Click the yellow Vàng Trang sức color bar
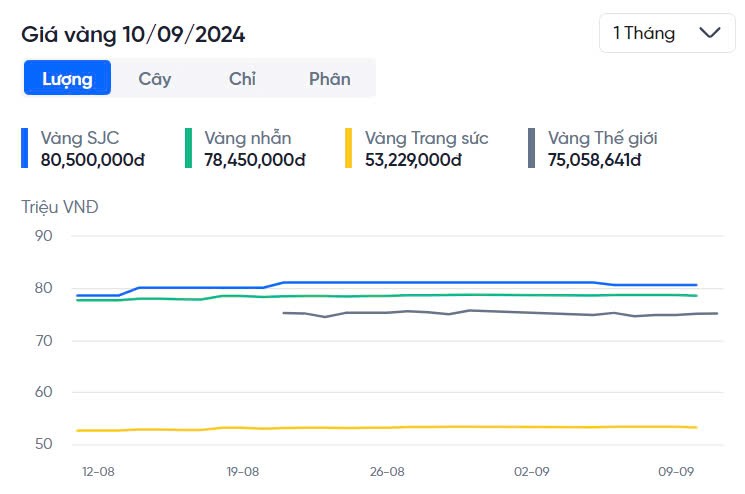Screen dimensions: 745x494 349,148
